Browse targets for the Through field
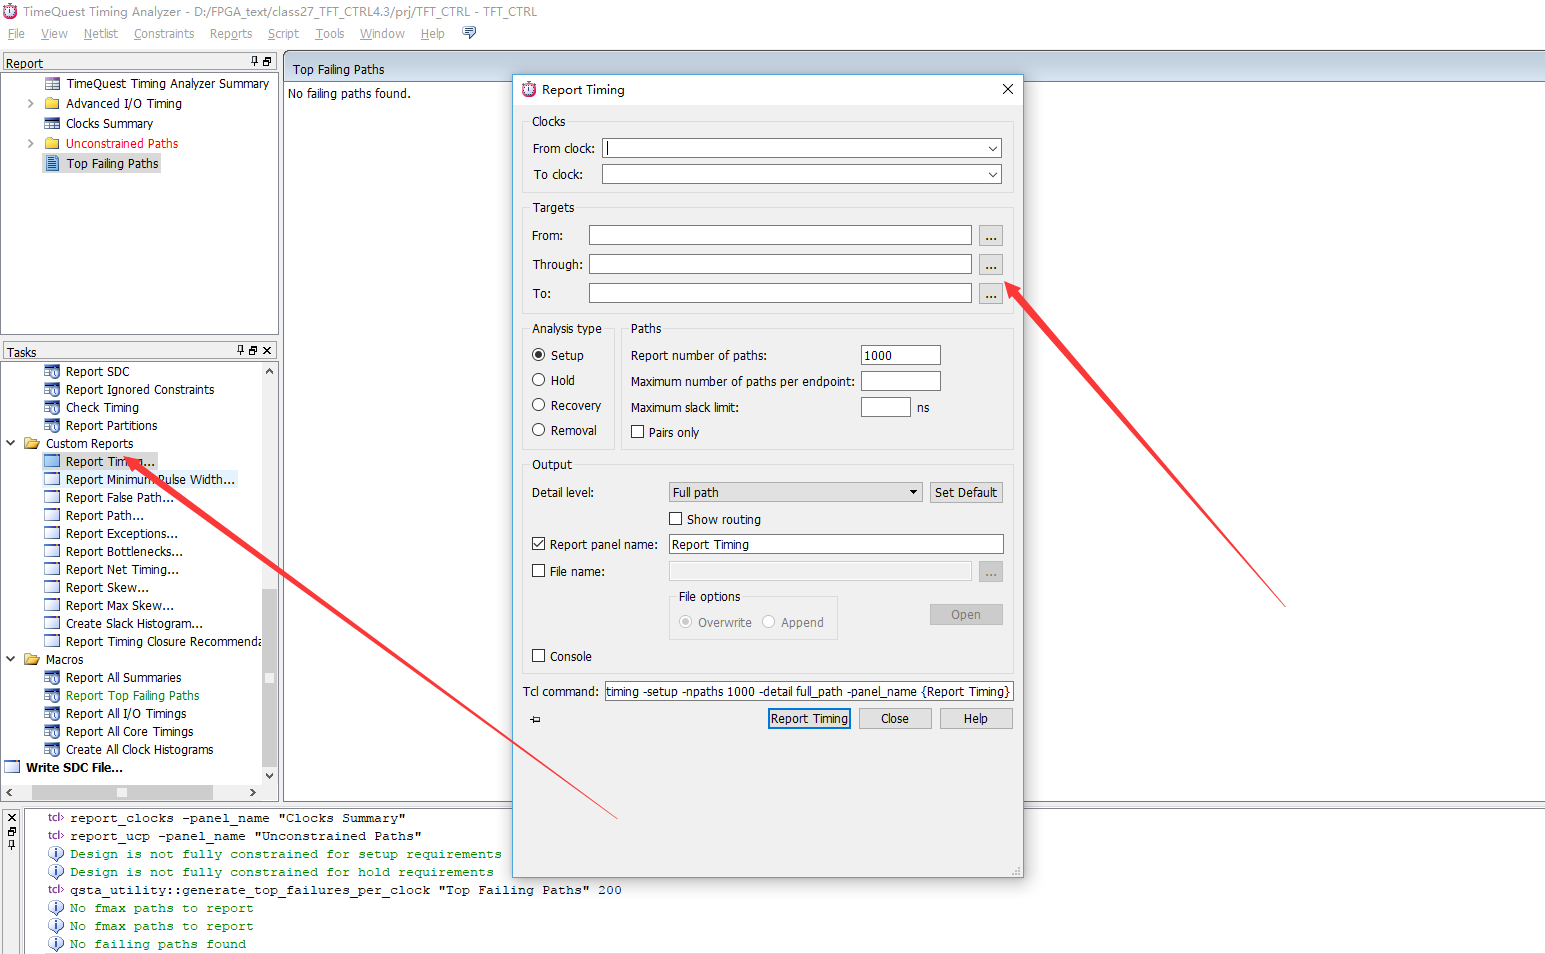This screenshot has width=1545, height=954. click(x=991, y=265)
